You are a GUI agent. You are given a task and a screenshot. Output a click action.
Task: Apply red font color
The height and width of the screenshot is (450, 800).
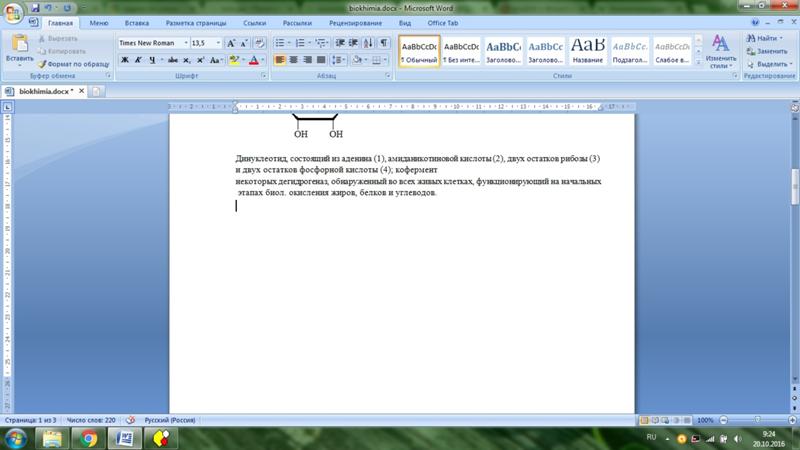[254, 60]
